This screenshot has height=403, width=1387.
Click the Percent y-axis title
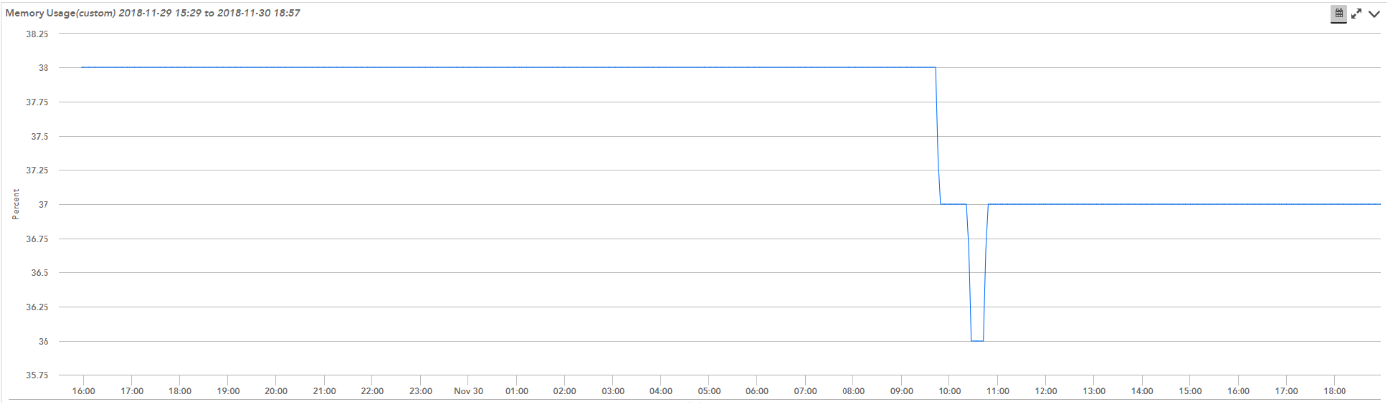tap(15, 204)
